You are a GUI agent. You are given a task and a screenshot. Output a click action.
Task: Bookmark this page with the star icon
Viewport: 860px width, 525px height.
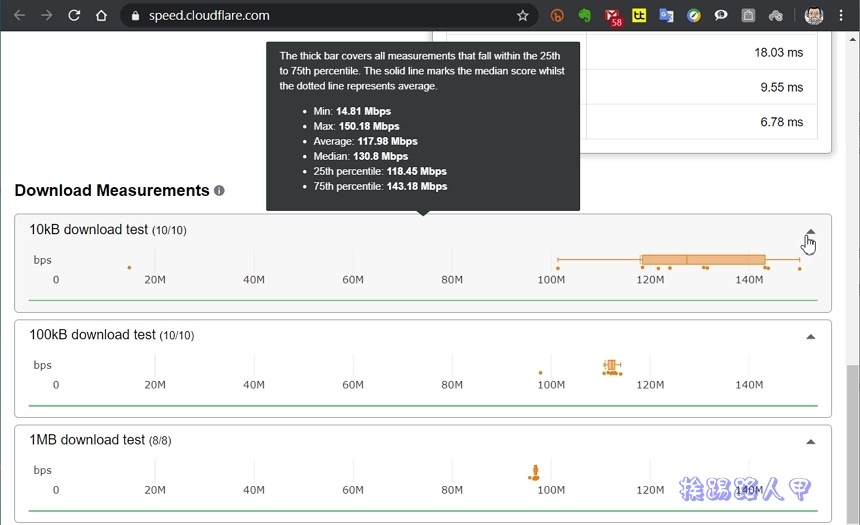[x=523, y=15]
